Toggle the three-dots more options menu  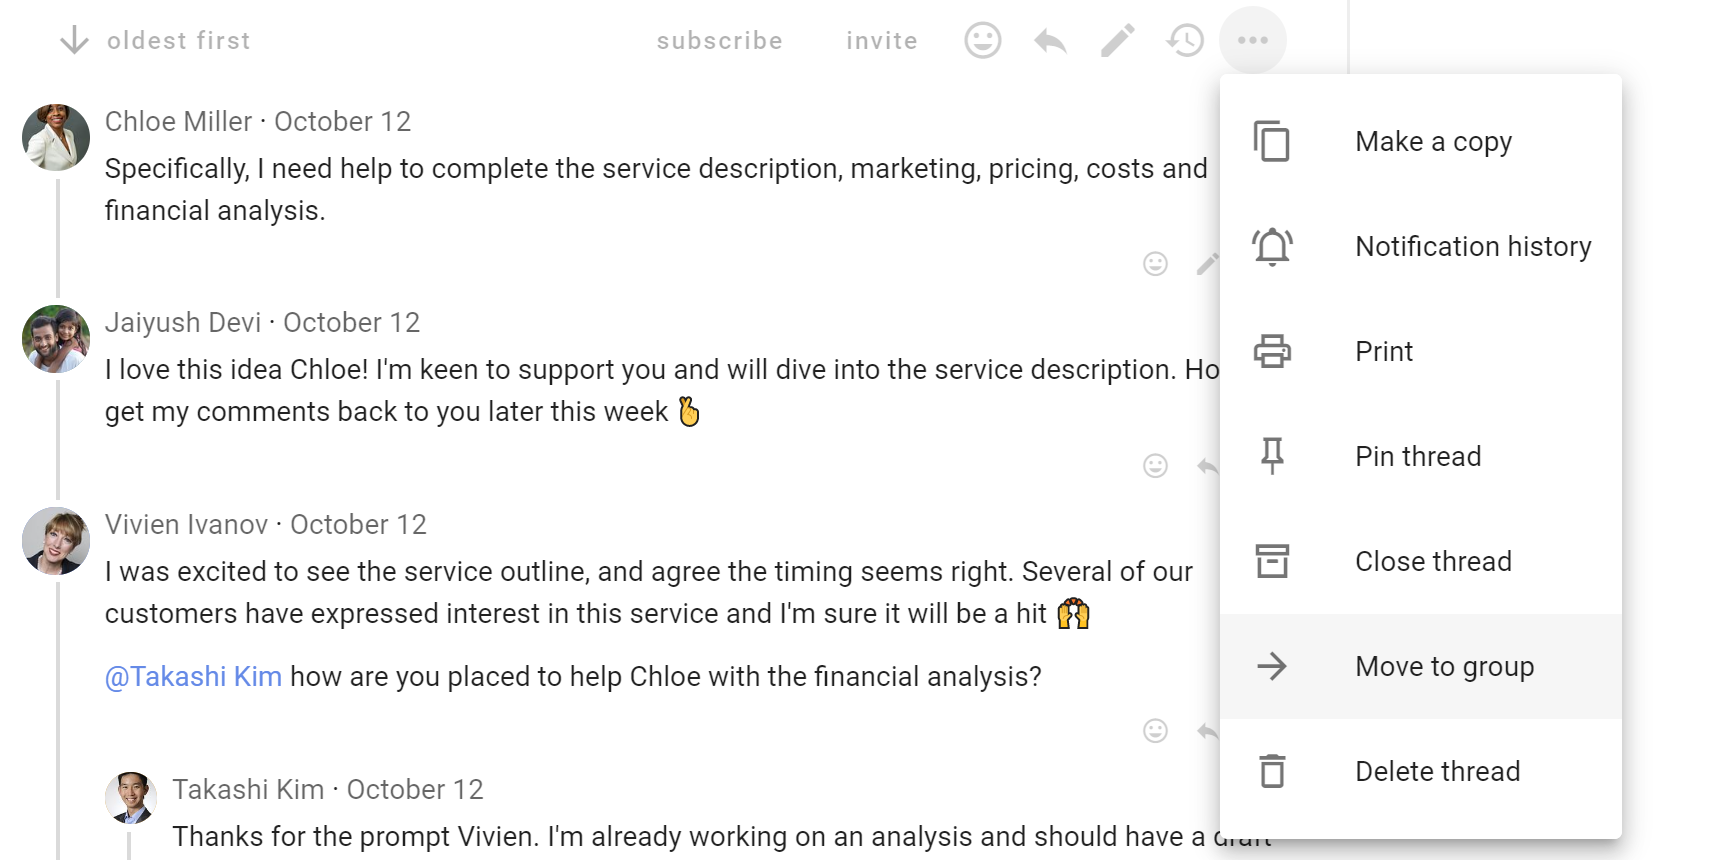coord(1252,41)
